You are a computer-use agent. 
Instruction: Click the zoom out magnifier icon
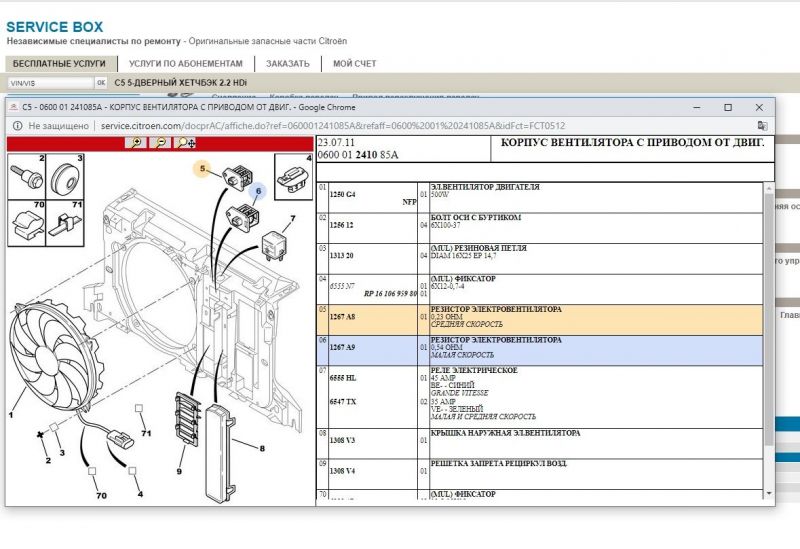[x=161, y=143]
